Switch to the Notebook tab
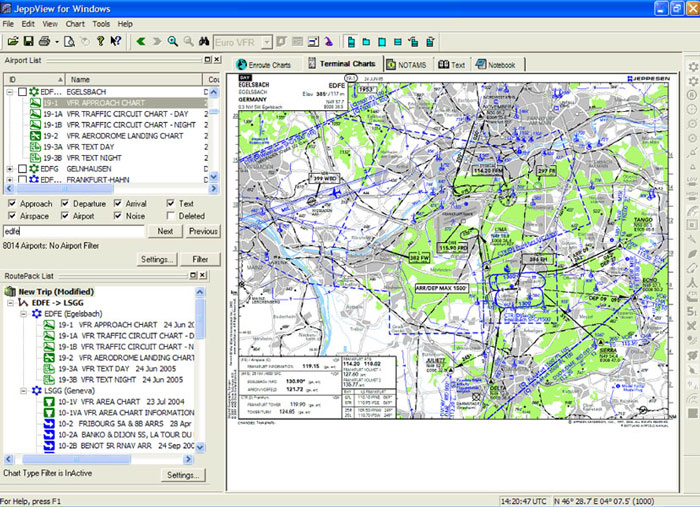 click(496, 65)
